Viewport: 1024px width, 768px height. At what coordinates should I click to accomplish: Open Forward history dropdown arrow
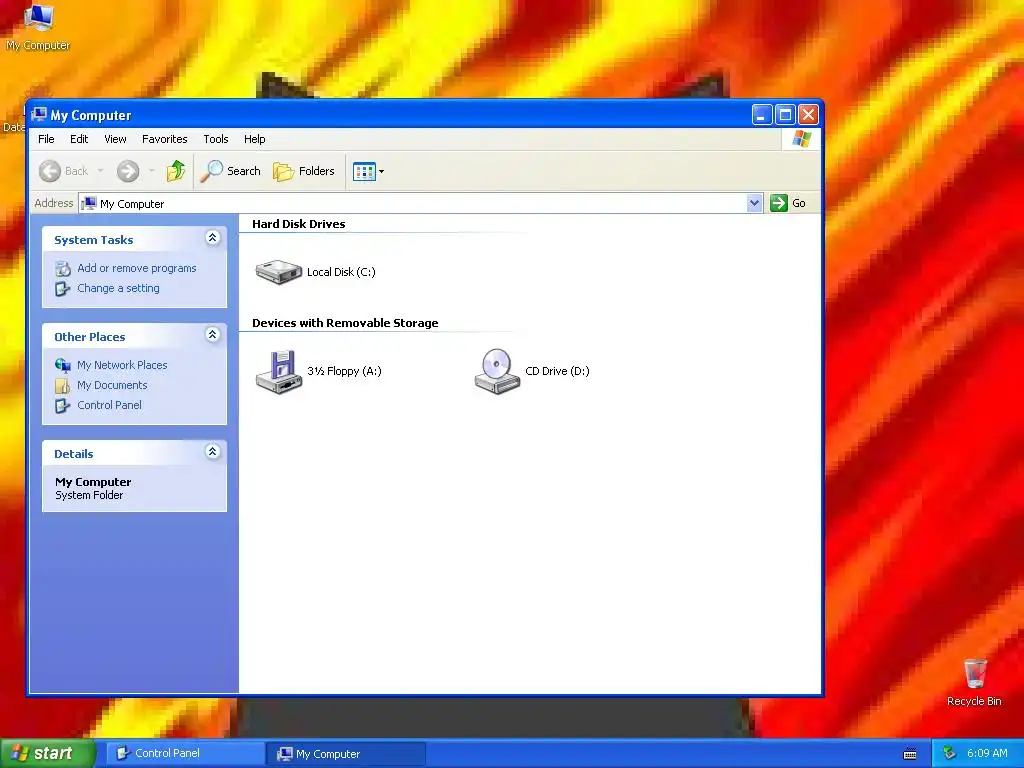pos(152,171)
